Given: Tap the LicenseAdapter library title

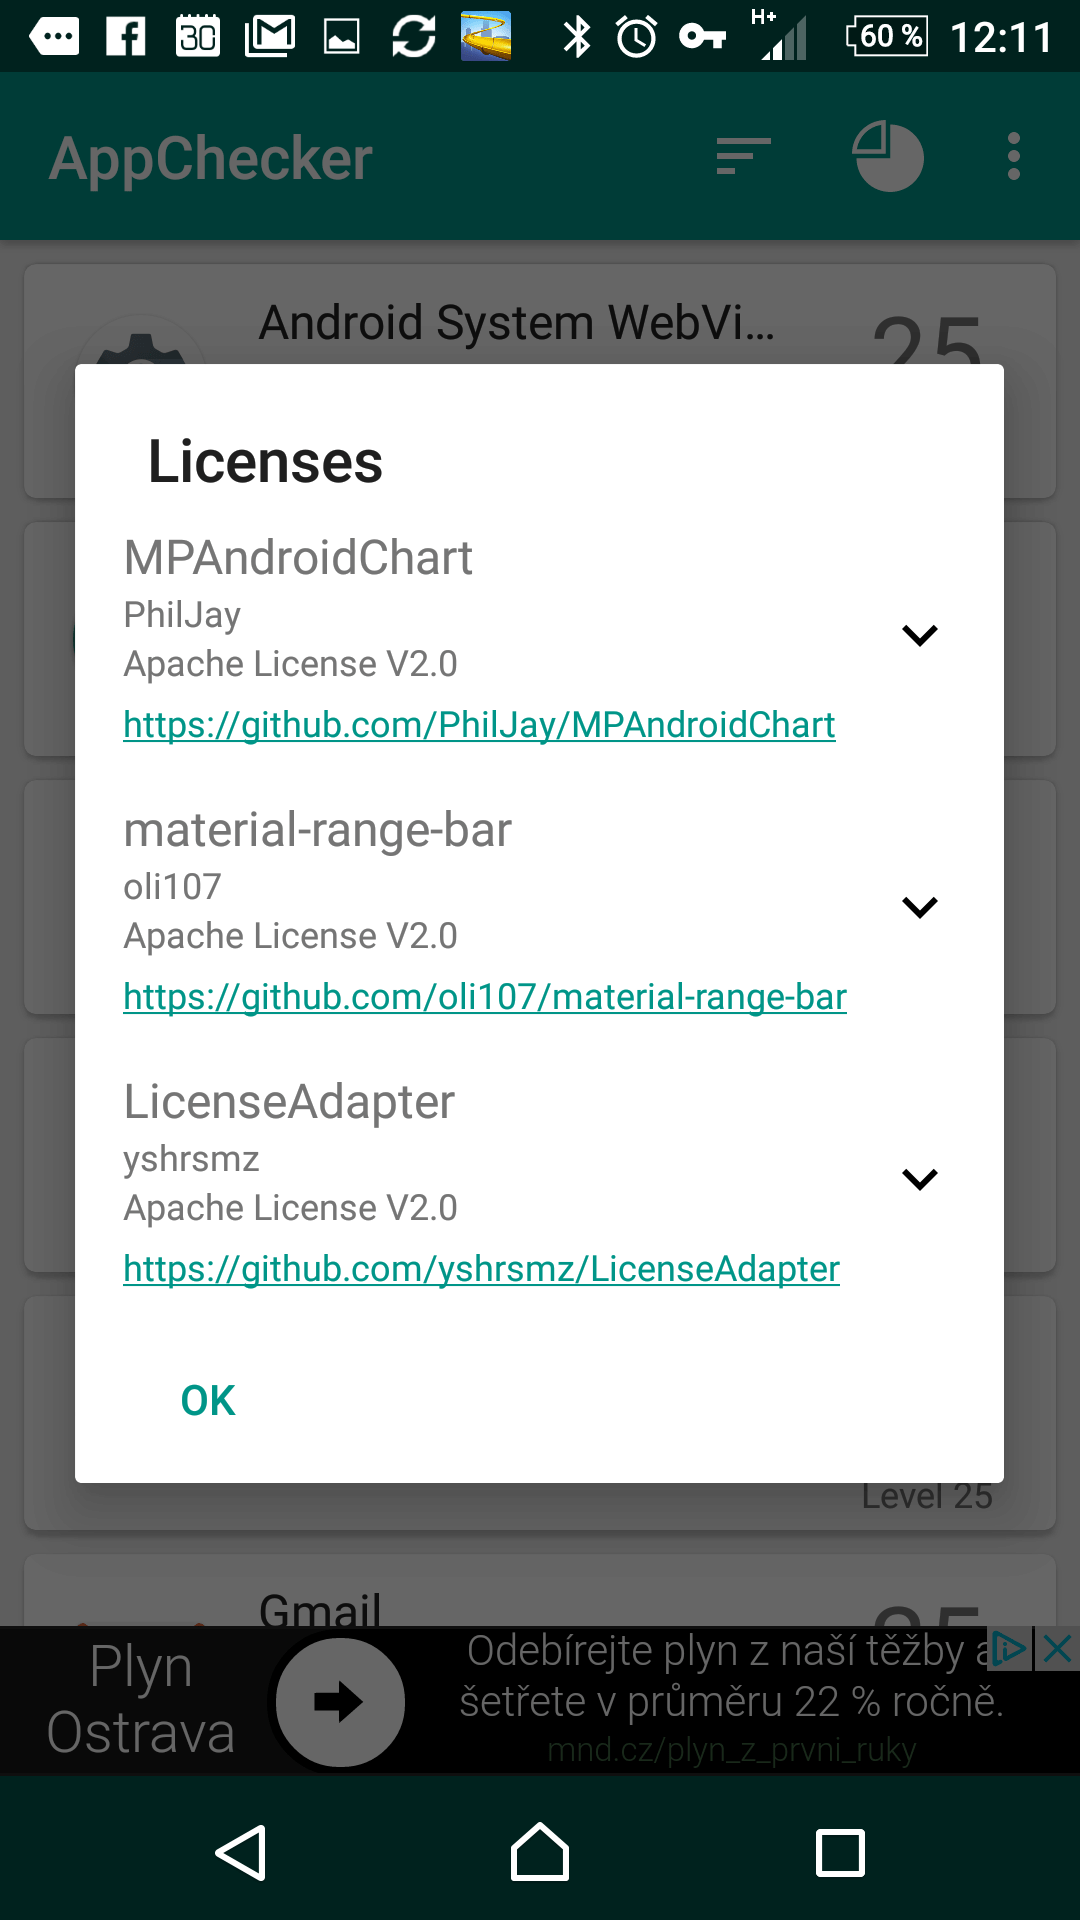Looking at the screenshot, I should pos(289,1102).
